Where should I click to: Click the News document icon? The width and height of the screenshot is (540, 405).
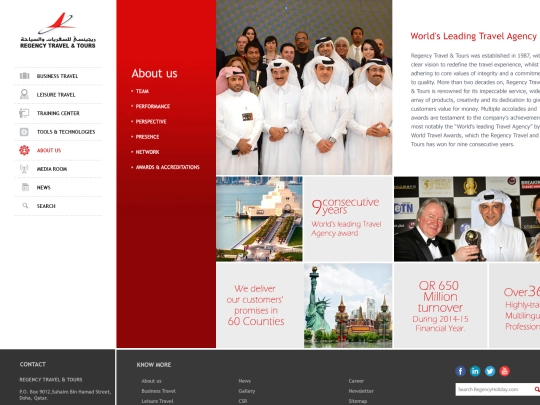tap(25, 187)
